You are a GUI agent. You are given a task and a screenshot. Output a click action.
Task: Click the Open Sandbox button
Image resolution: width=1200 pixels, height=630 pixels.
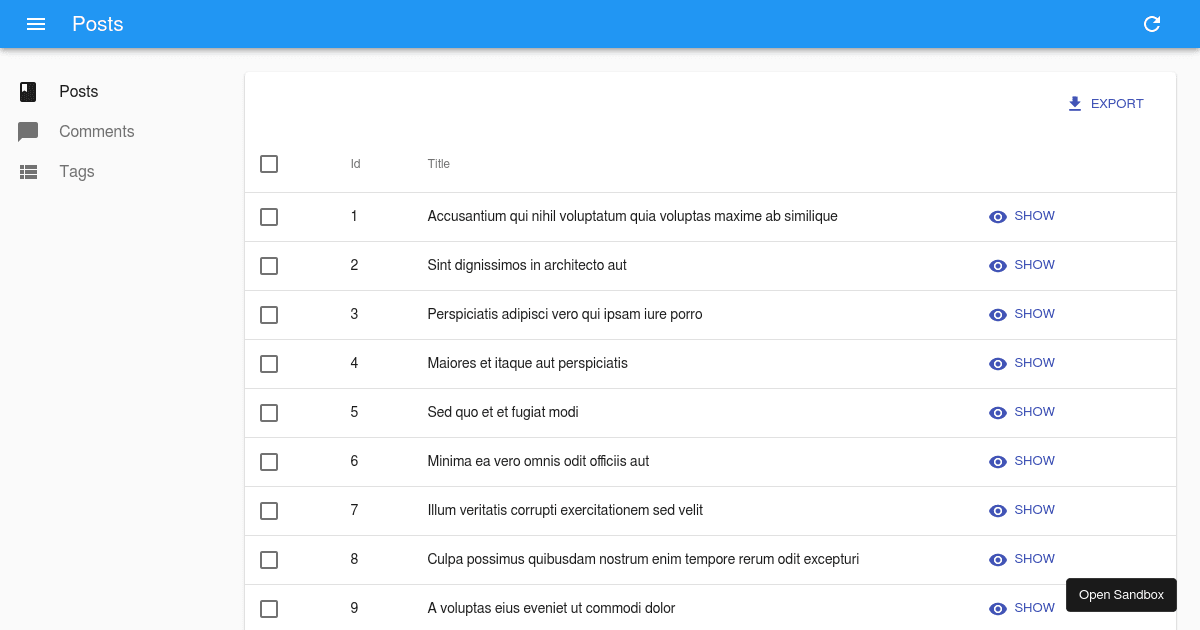(1121, 594)
